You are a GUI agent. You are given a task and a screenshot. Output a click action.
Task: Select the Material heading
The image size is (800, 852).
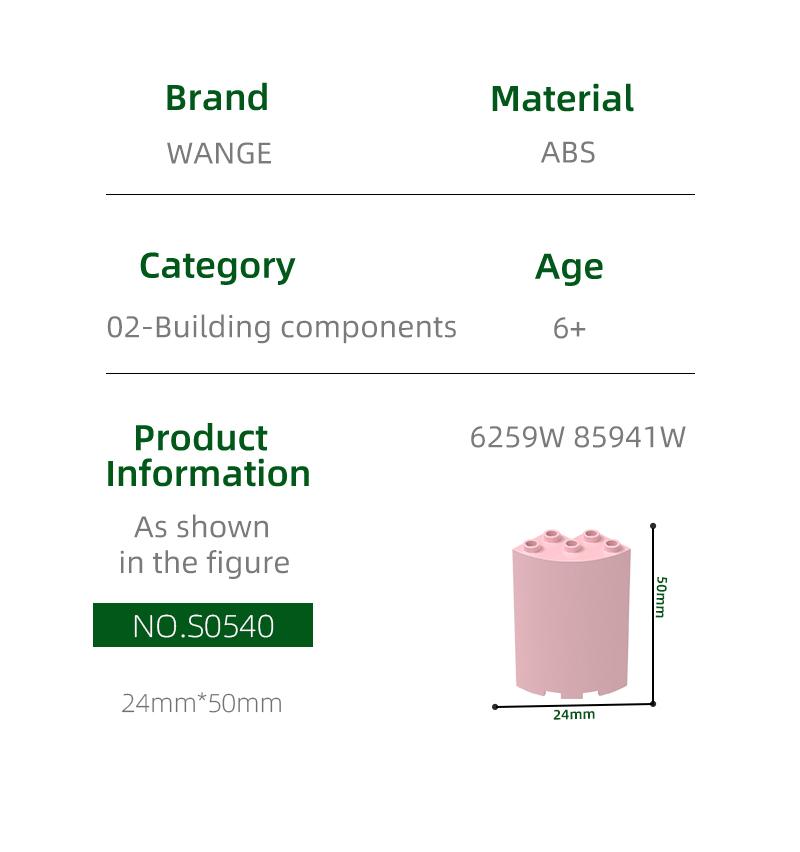coord(562,99)
